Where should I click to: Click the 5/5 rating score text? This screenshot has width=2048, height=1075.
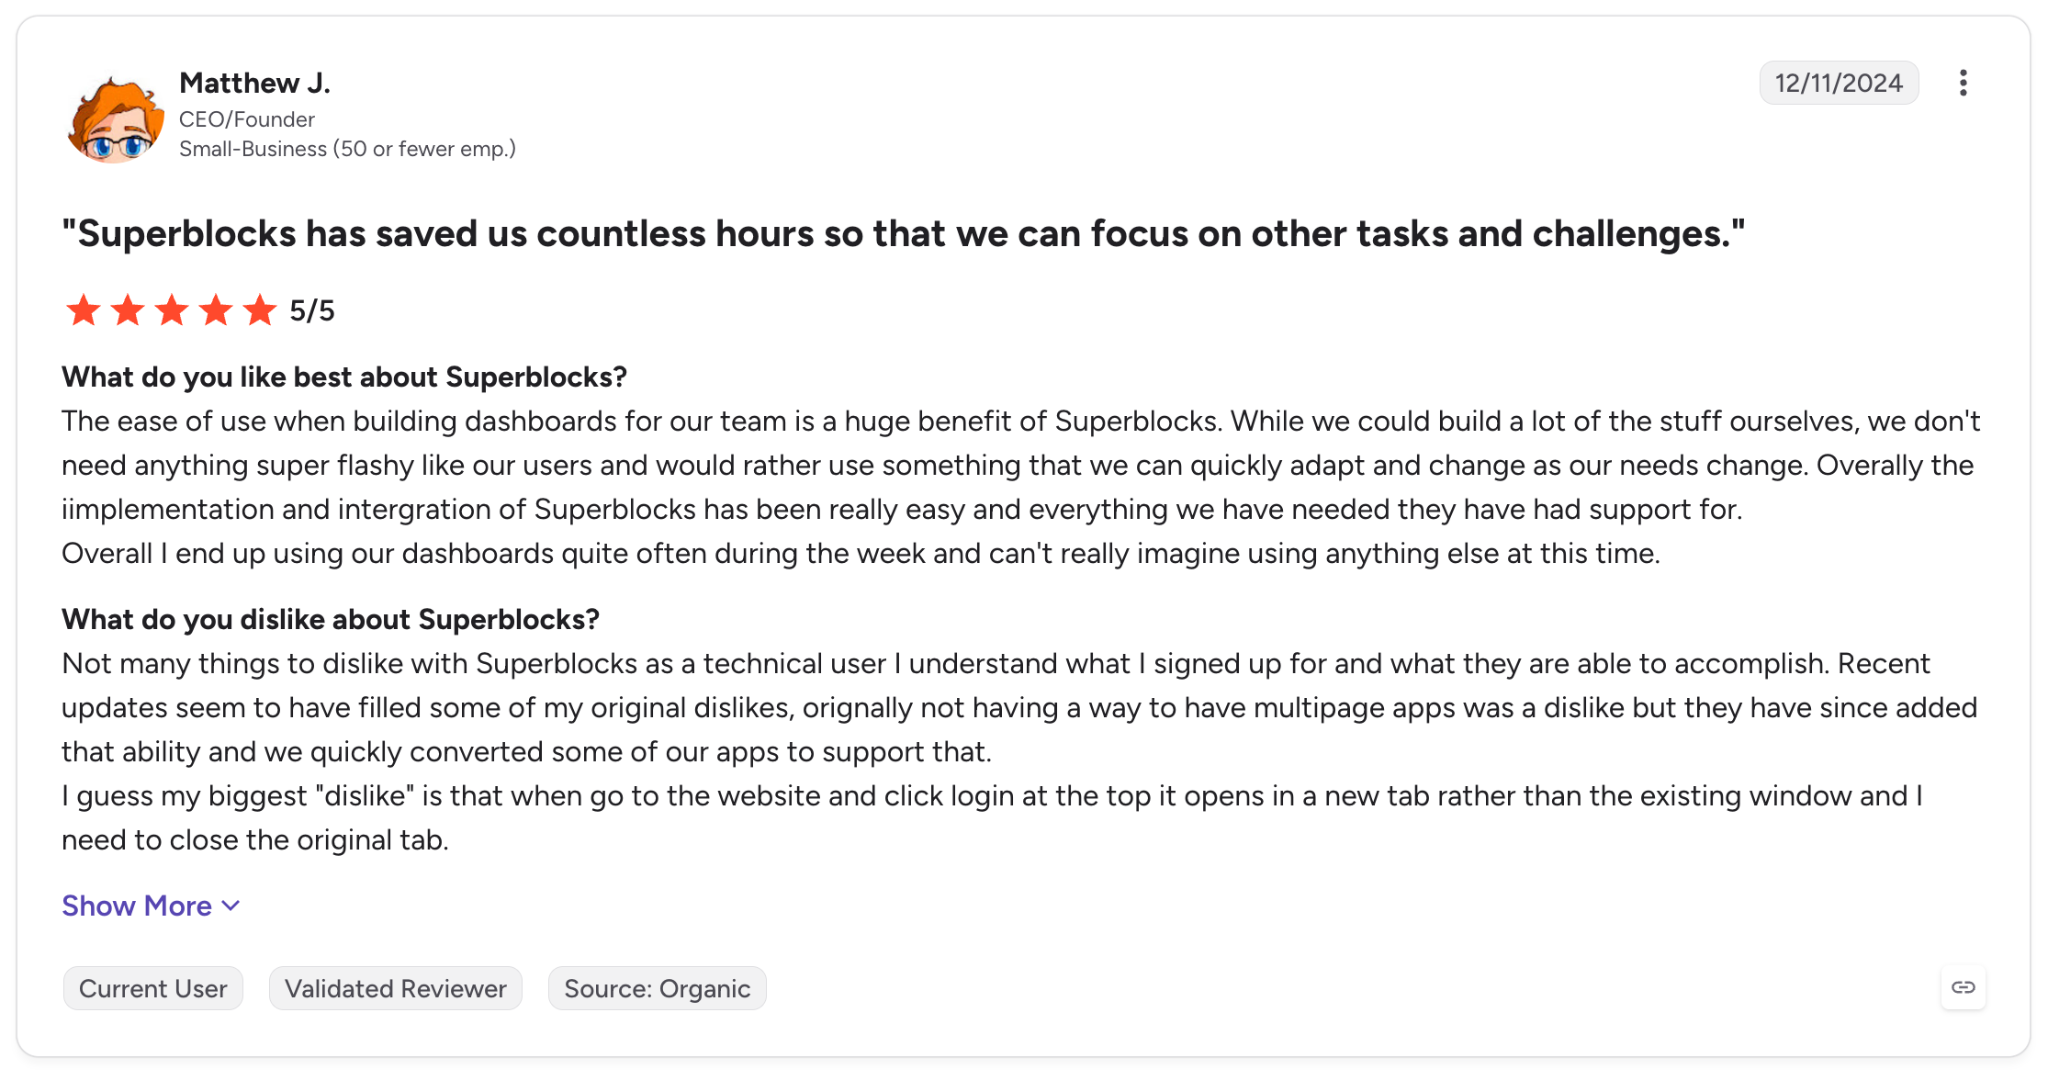(312, 311)
